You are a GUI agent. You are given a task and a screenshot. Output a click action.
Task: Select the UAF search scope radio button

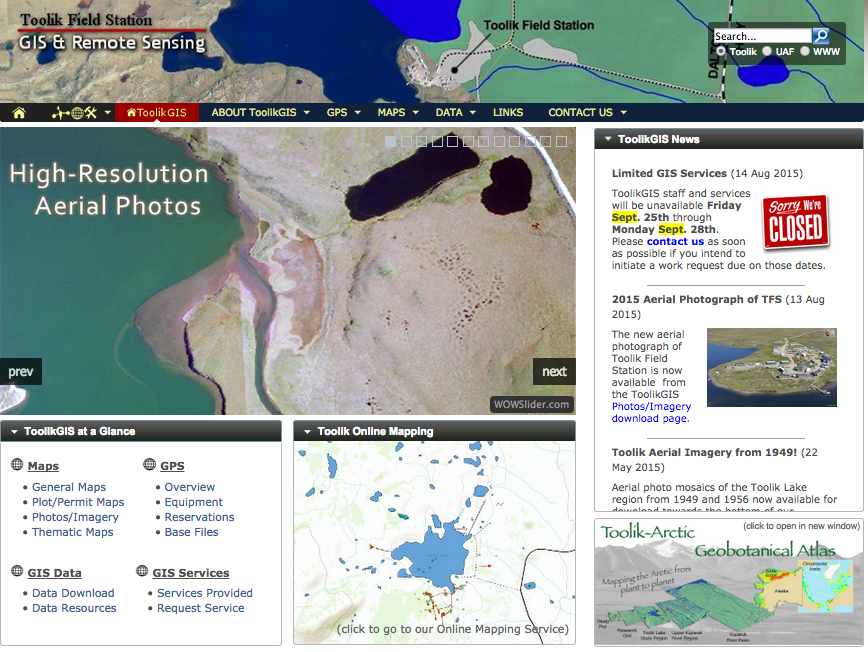[767, 51]
